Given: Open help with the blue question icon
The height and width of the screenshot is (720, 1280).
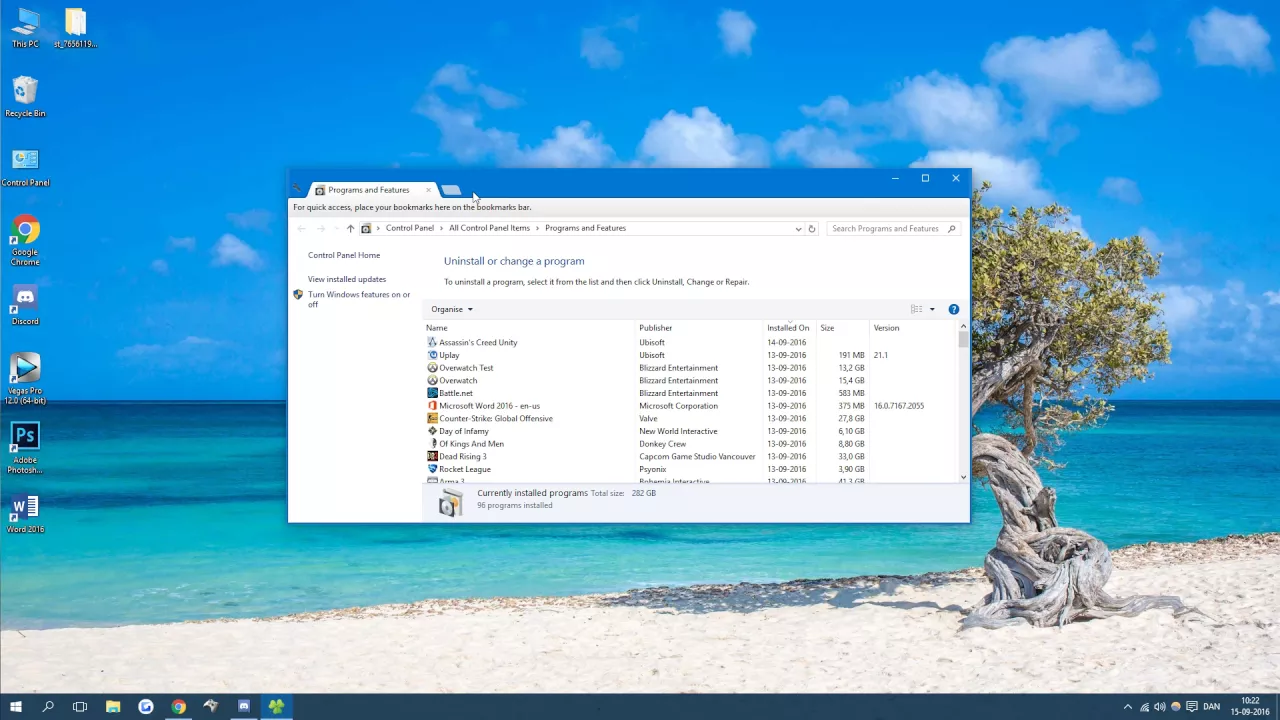Looking at the screenshot, I should (x=954, y=309).
